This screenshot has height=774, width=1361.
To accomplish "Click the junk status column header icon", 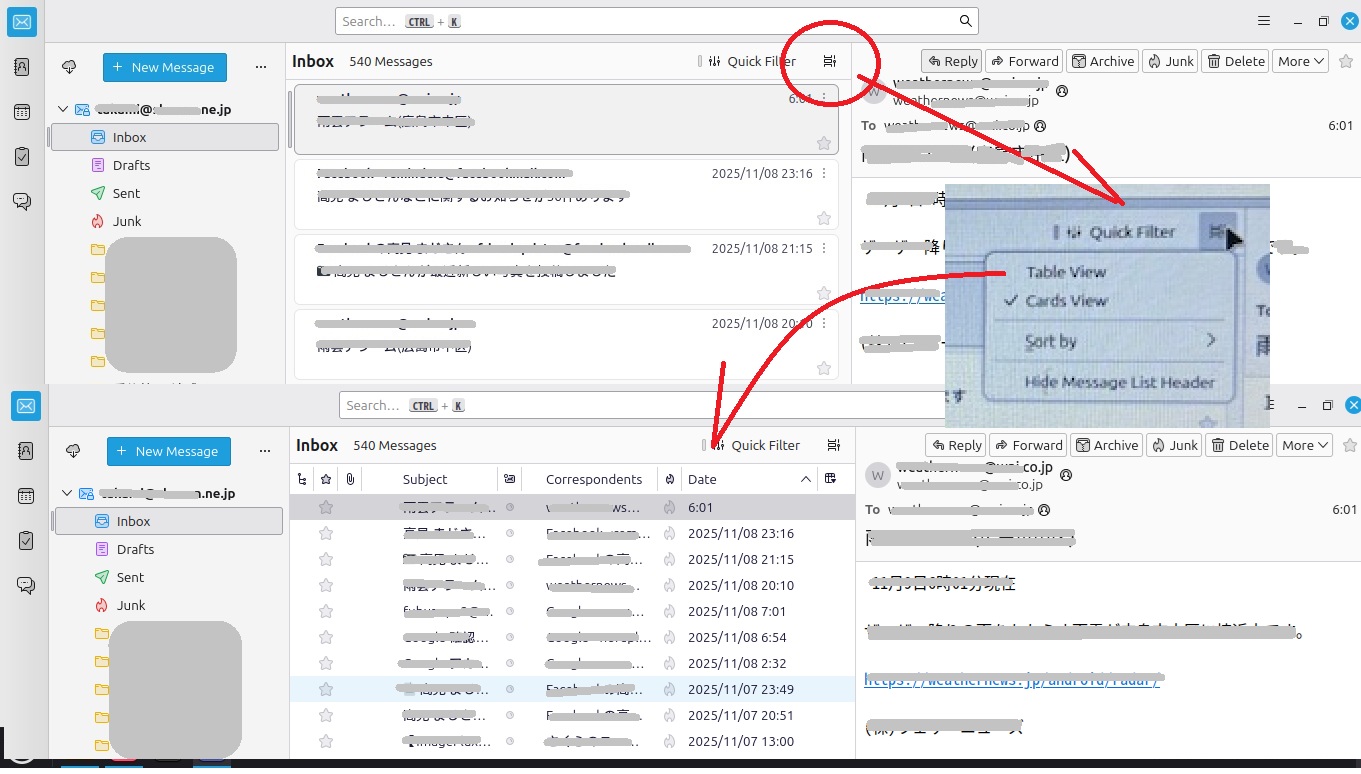I will click(x=669, y=480).
